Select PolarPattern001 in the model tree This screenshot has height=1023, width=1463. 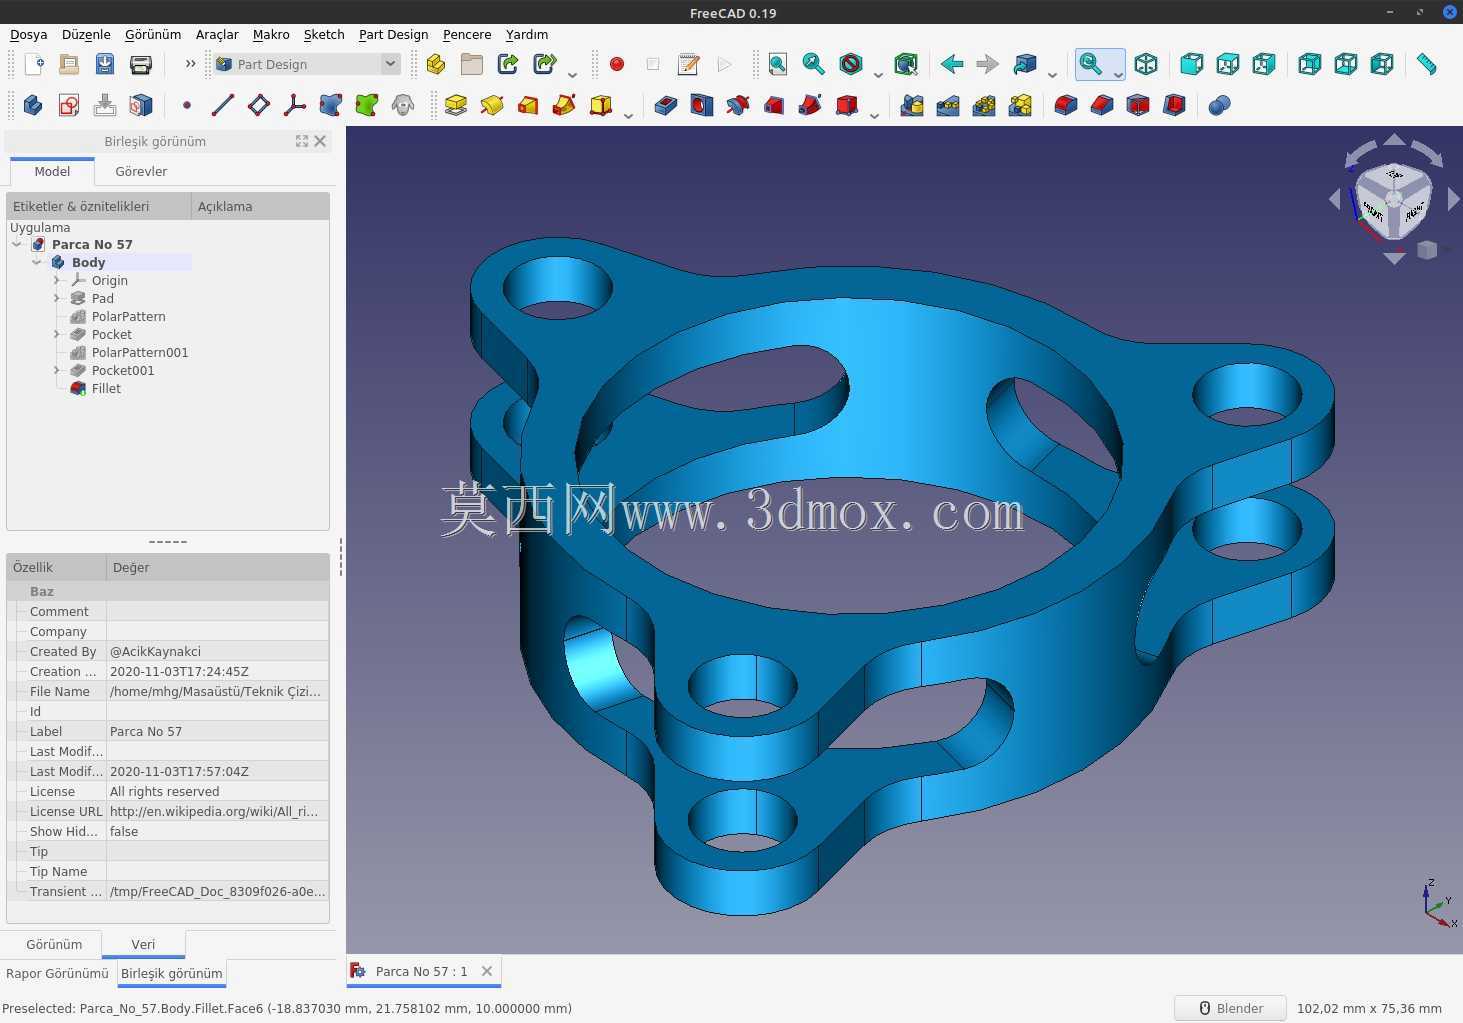tap(140, 352)
